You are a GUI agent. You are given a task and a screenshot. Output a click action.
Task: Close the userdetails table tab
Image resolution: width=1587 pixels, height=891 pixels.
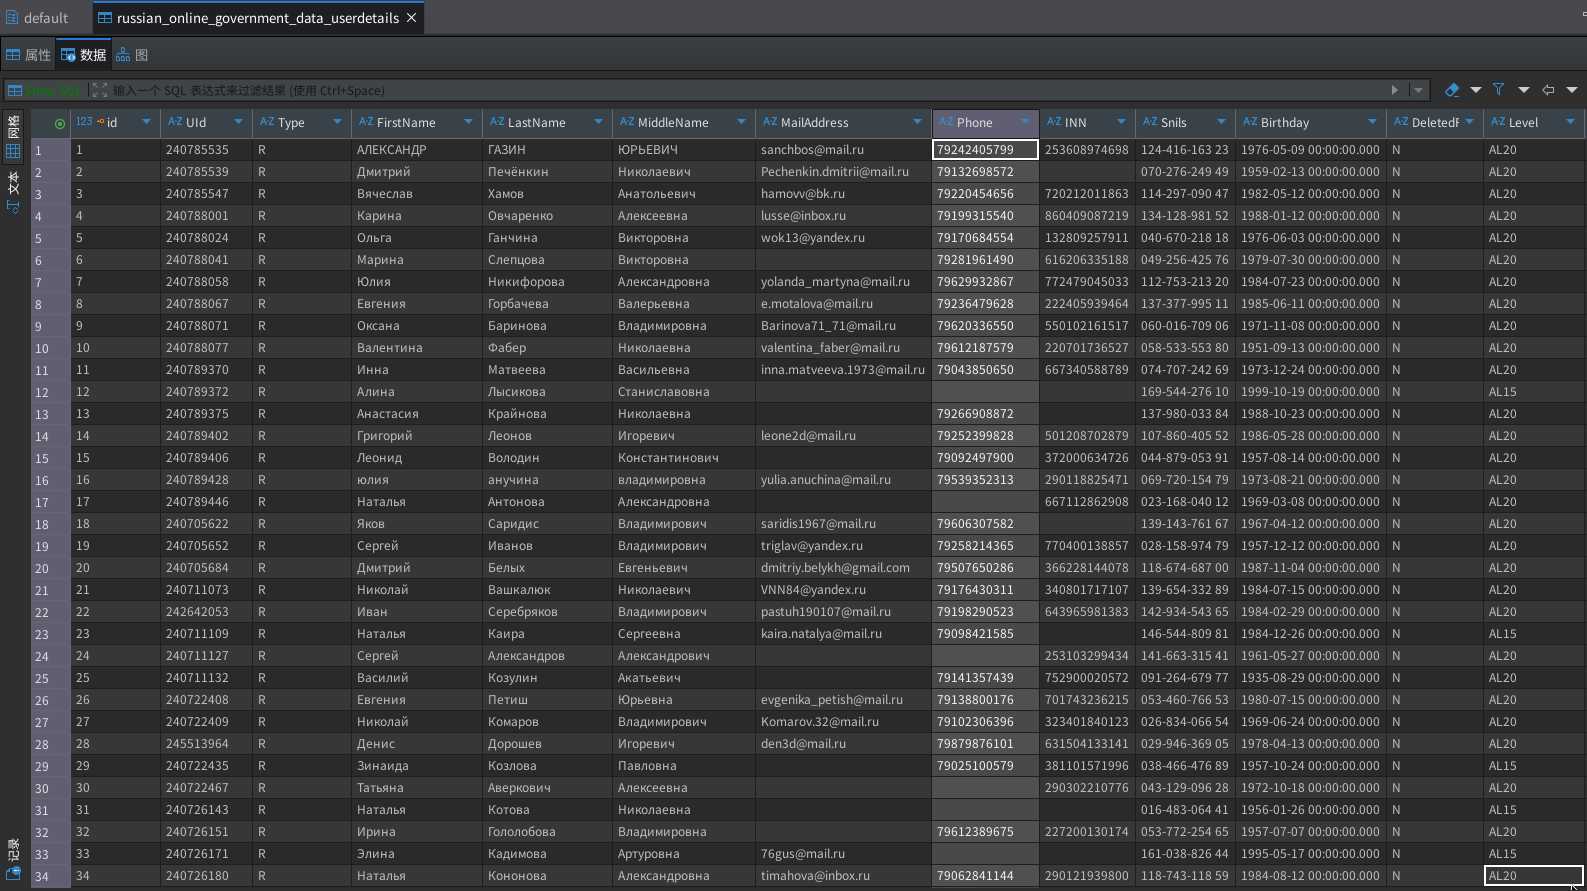[x=411, y=18]
